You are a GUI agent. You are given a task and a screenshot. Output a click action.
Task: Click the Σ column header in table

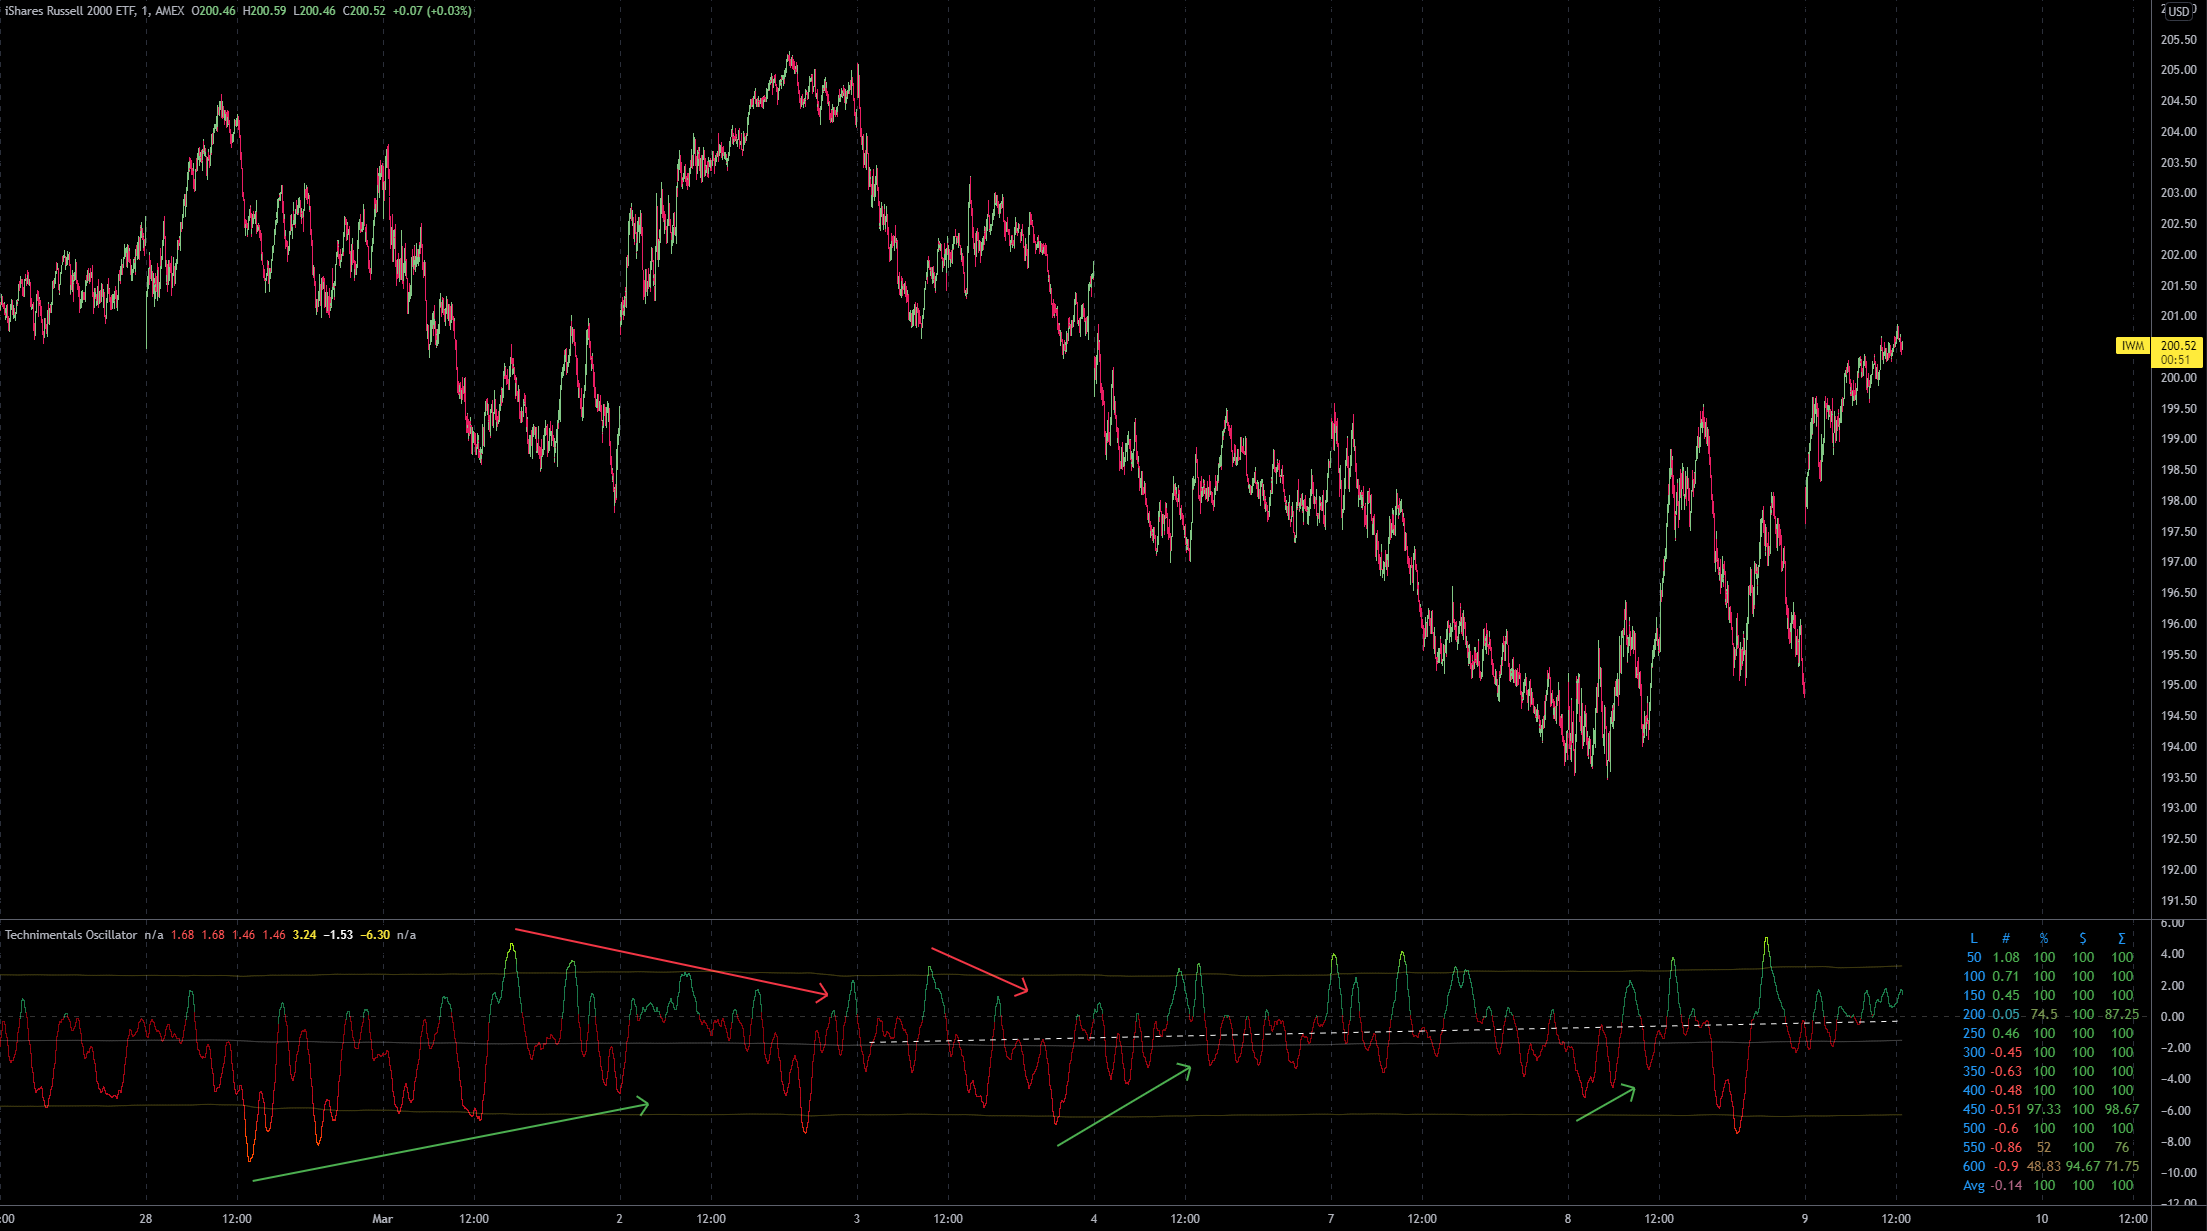[2121, 939]
